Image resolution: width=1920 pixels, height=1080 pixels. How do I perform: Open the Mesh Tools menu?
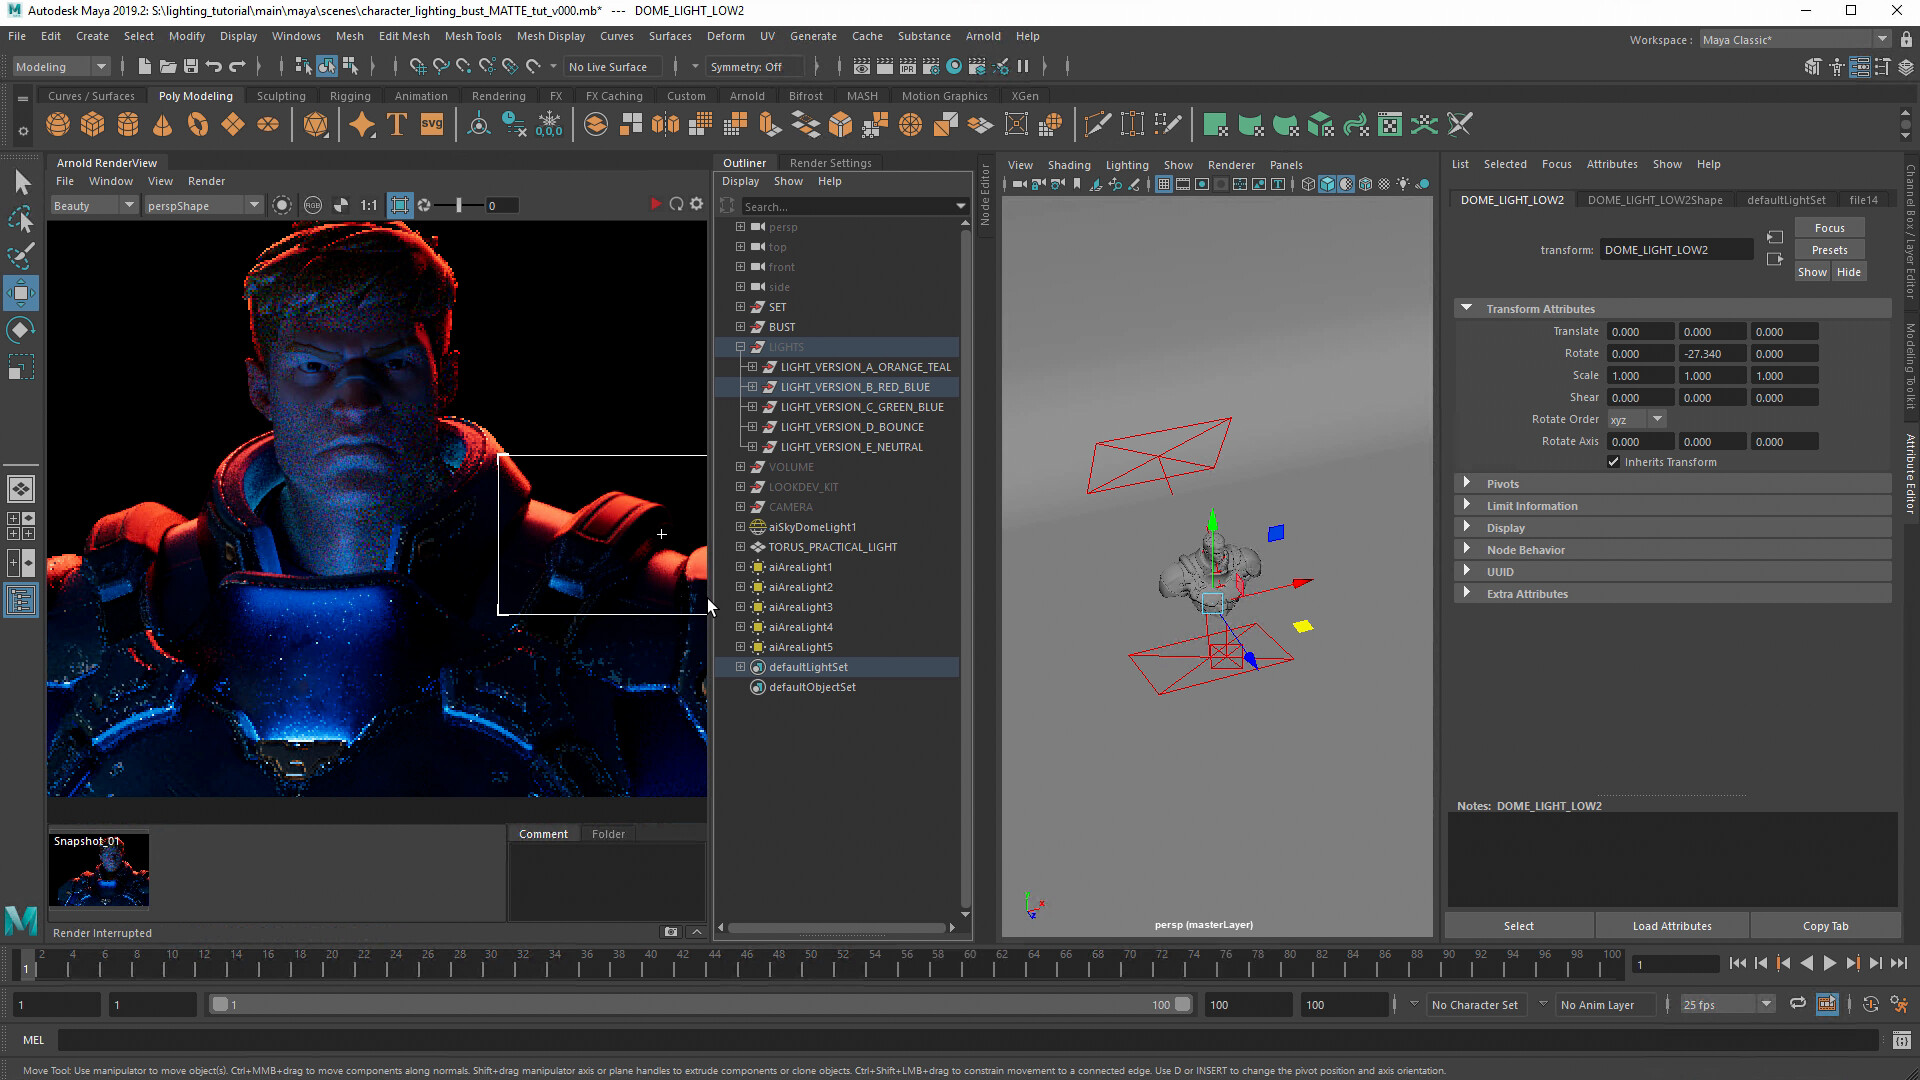click(472, 36)
